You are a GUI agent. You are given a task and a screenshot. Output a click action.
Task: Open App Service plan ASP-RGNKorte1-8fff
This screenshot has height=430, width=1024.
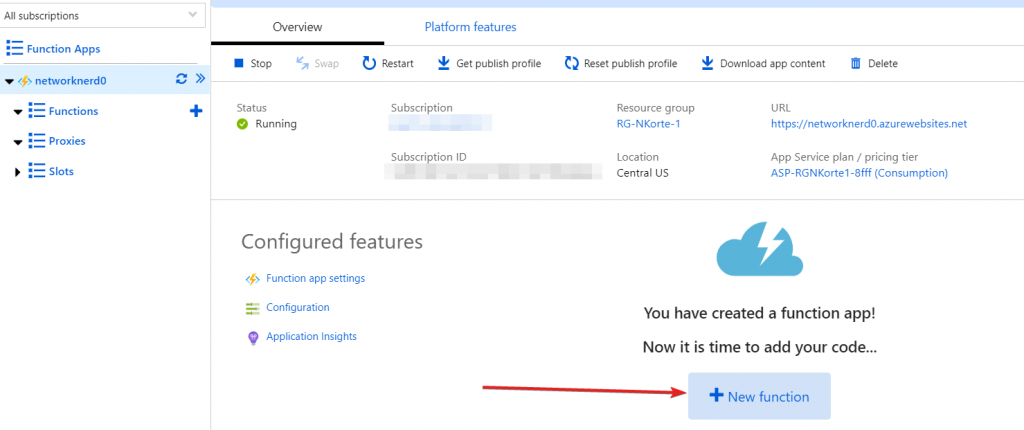pos(859,173)
